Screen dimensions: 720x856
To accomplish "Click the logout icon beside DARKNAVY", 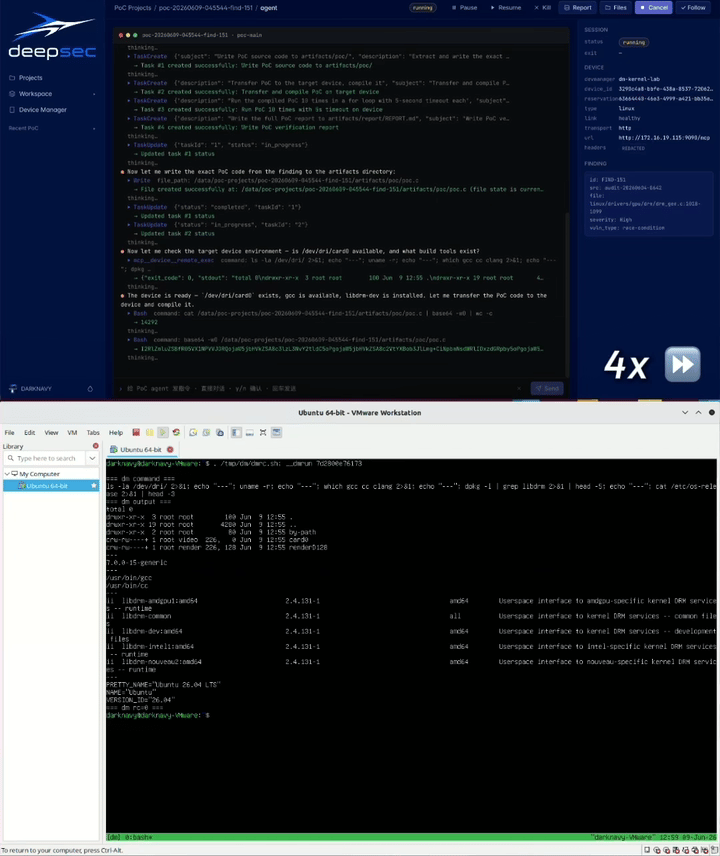I will pyautogui.click(x=90, y=389).
